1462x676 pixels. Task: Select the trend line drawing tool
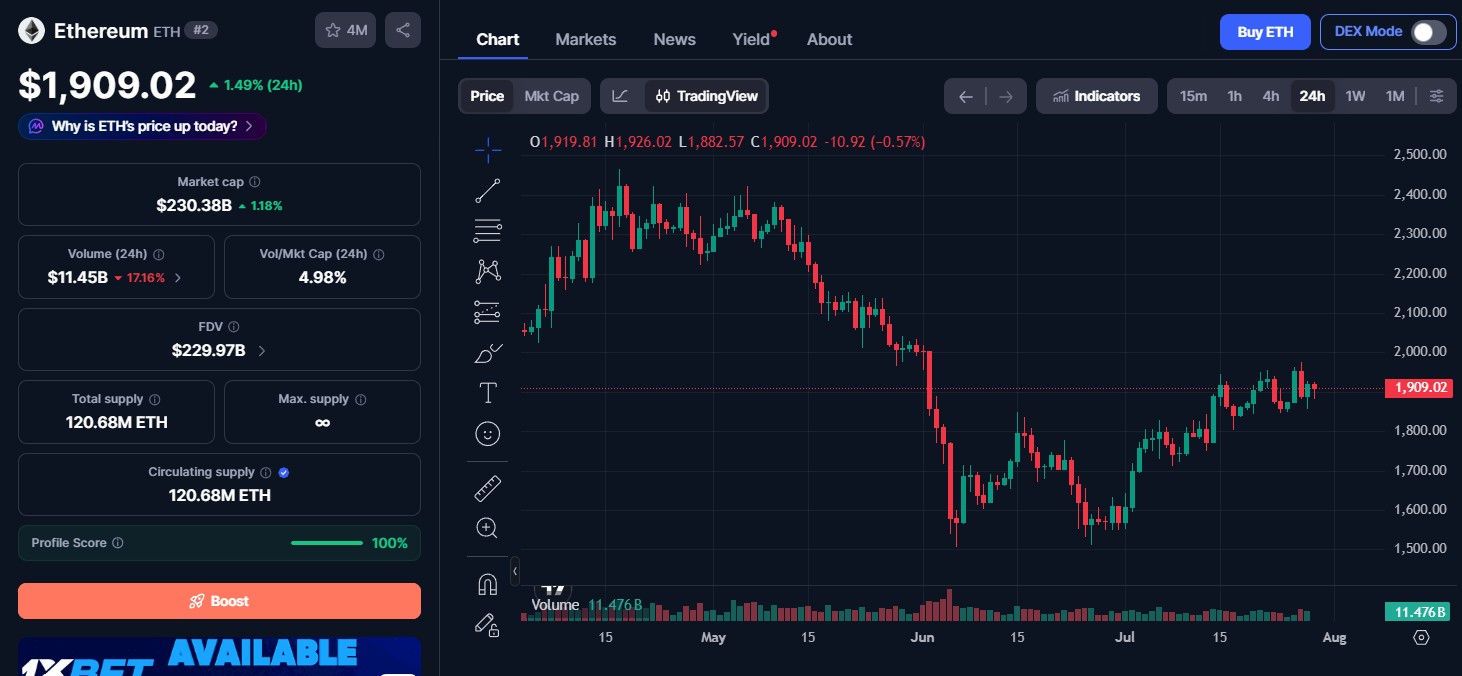[488, 191]
